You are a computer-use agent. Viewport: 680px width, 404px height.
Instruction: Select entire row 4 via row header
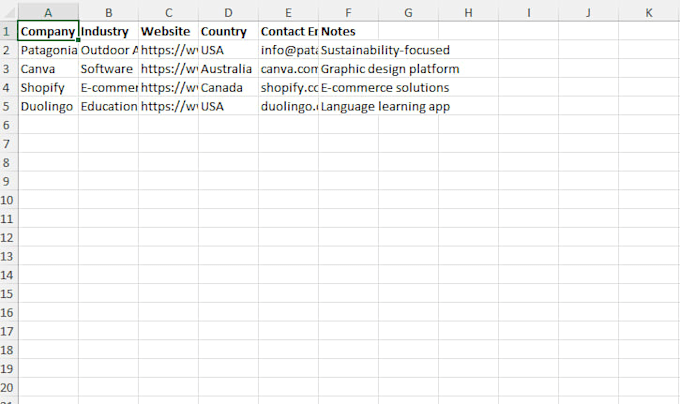click(9, 87)
